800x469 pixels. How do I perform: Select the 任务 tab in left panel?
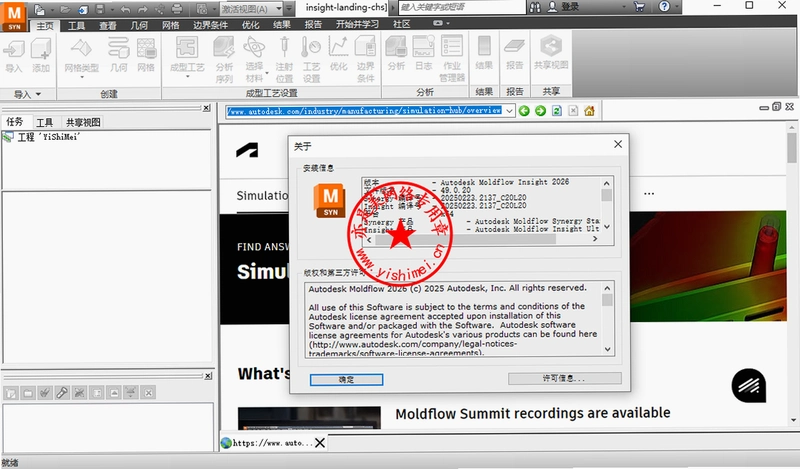[x=15, y=122]
